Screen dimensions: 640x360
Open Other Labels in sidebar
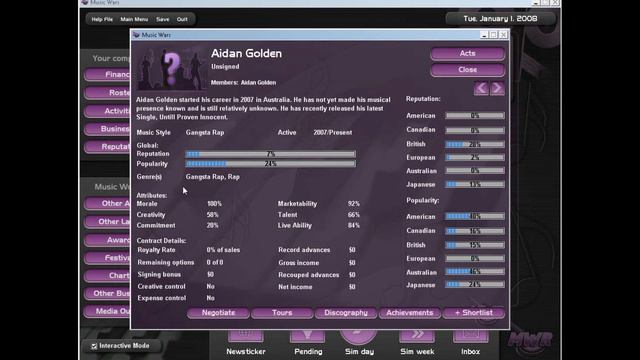[107, 222]
